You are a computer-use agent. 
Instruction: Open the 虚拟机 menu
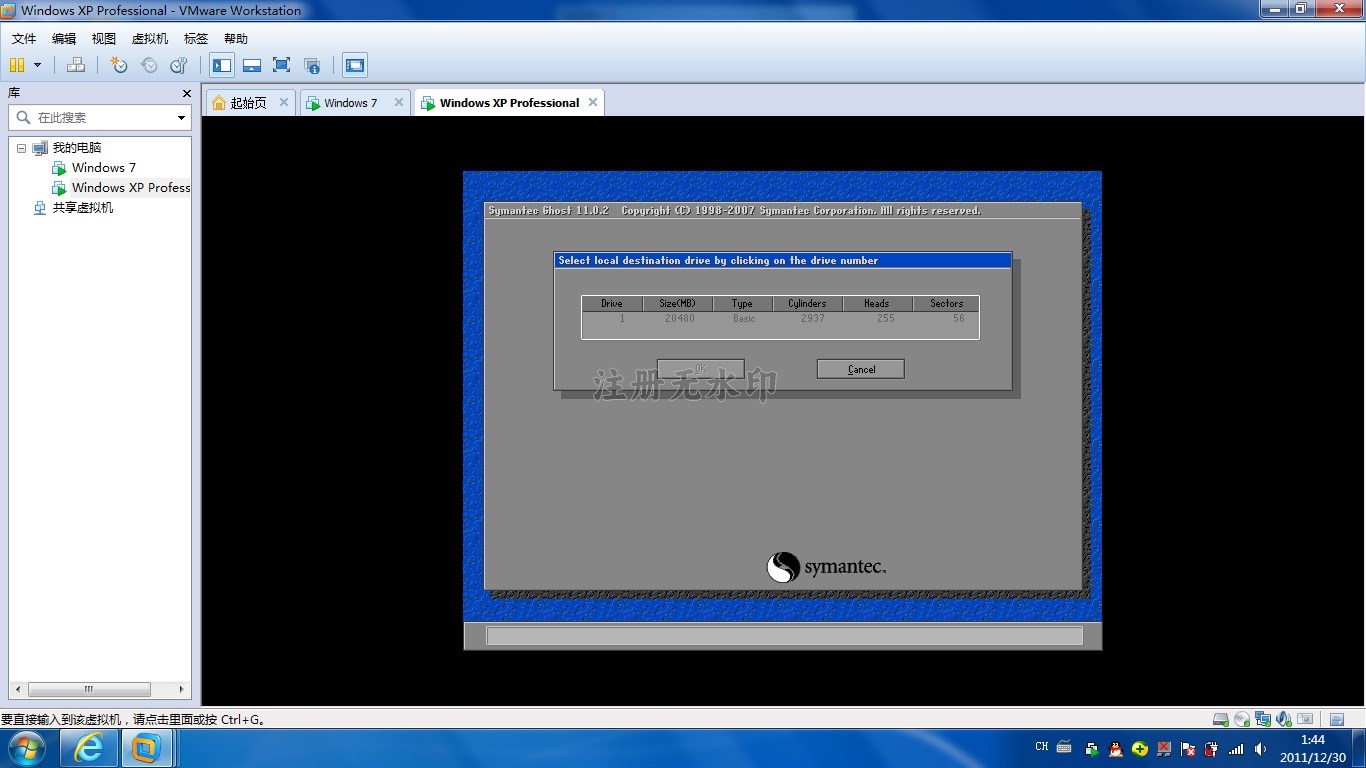[150, 38]
